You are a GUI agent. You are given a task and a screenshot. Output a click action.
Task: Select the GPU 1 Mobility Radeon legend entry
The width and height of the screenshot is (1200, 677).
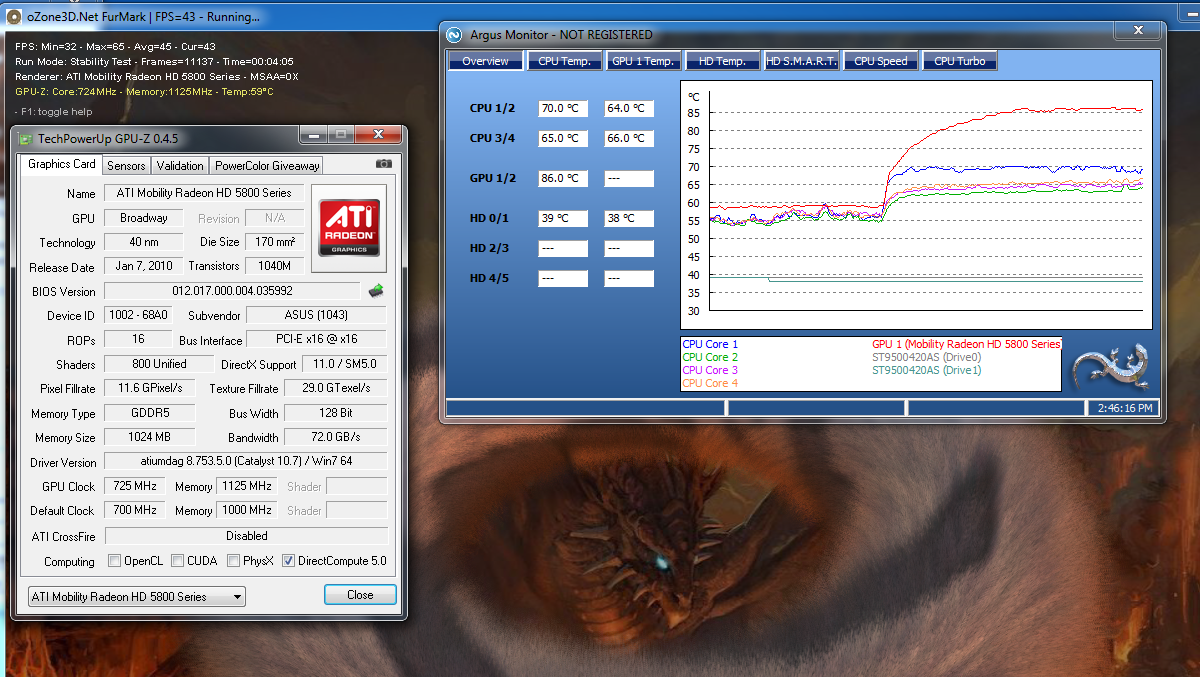966,345
